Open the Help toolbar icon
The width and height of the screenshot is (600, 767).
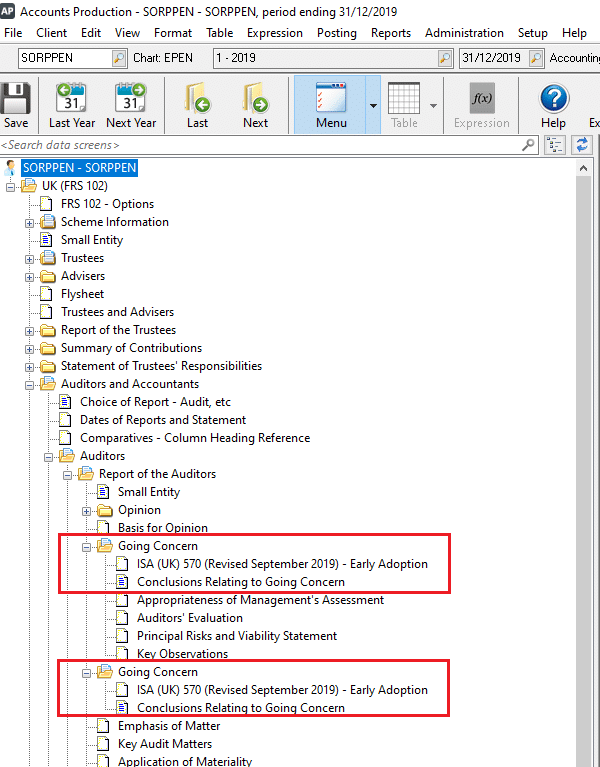[x=553, y=105]
